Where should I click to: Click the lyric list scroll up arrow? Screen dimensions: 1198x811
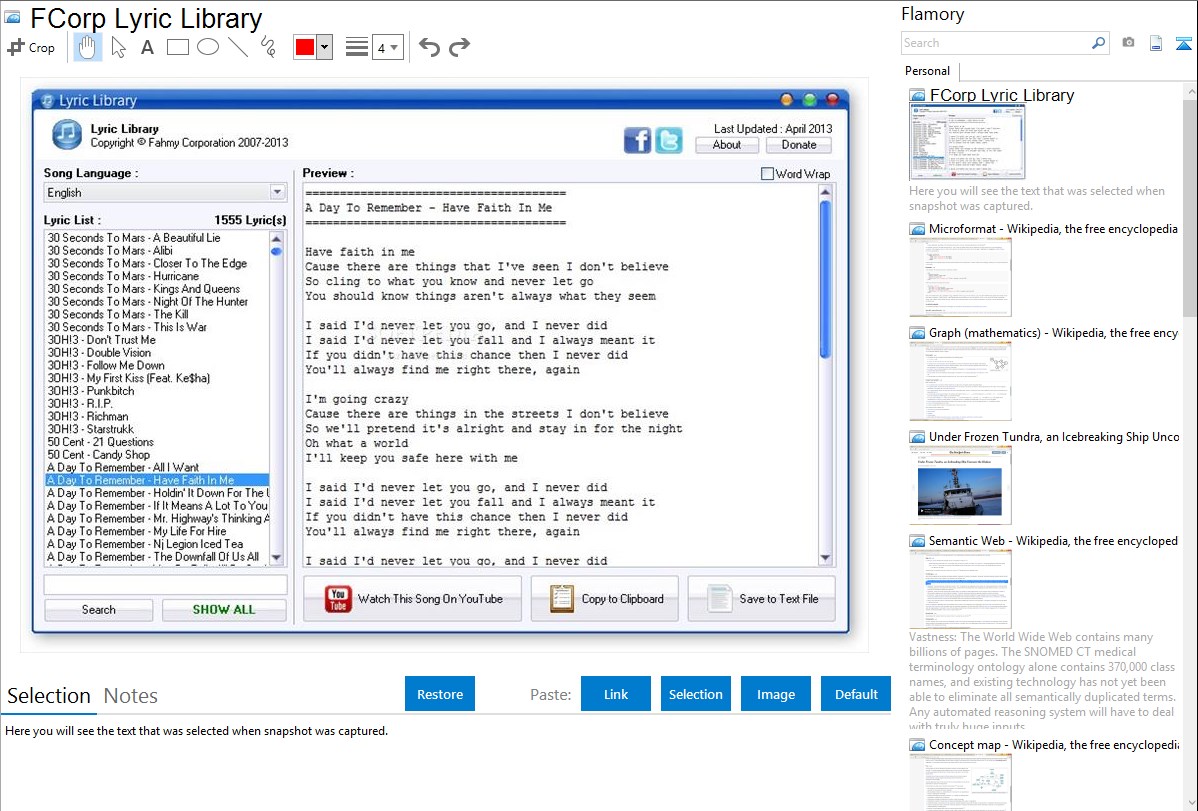pos(277,238)
